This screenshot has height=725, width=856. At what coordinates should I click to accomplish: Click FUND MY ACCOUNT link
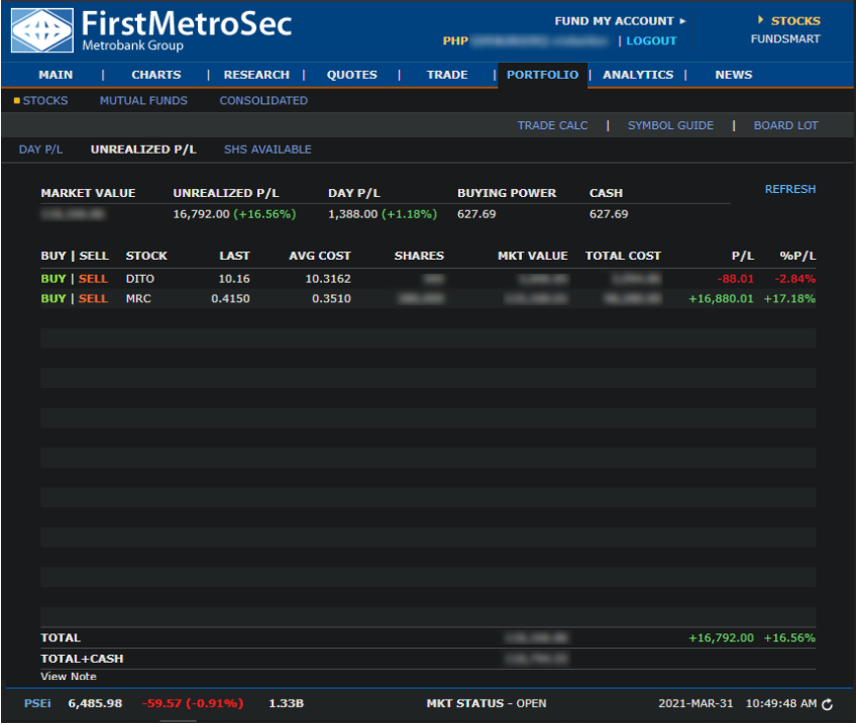[614, 21]
